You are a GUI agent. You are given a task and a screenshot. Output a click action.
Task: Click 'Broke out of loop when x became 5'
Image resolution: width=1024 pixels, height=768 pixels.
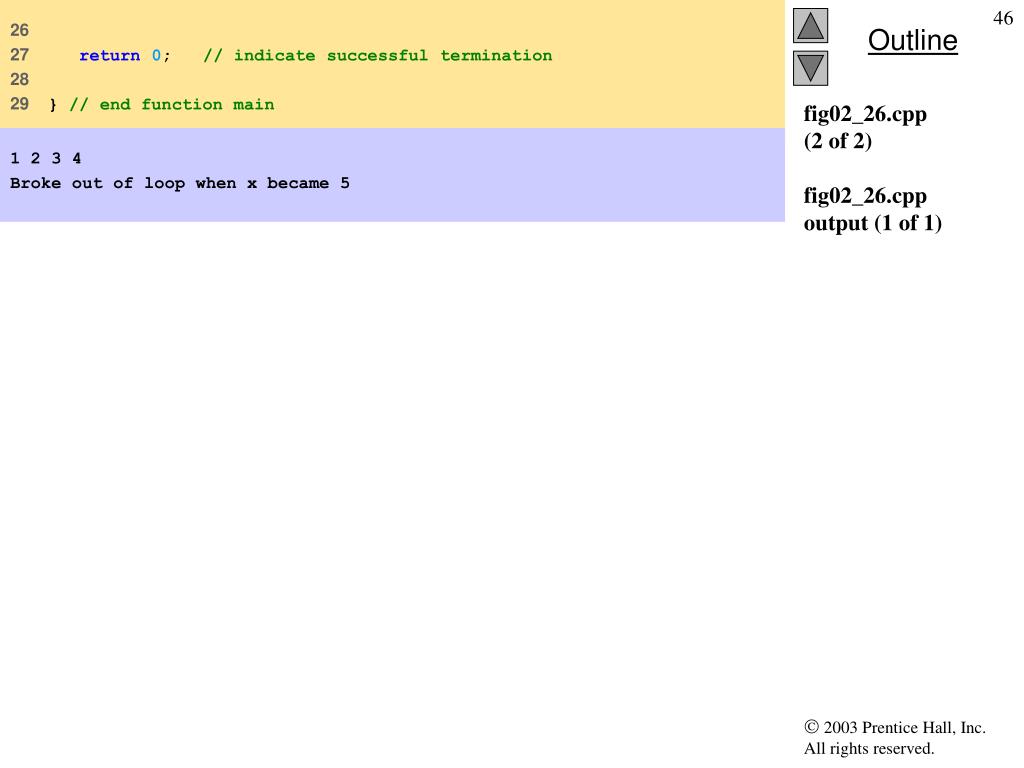(x=180, y=184)
